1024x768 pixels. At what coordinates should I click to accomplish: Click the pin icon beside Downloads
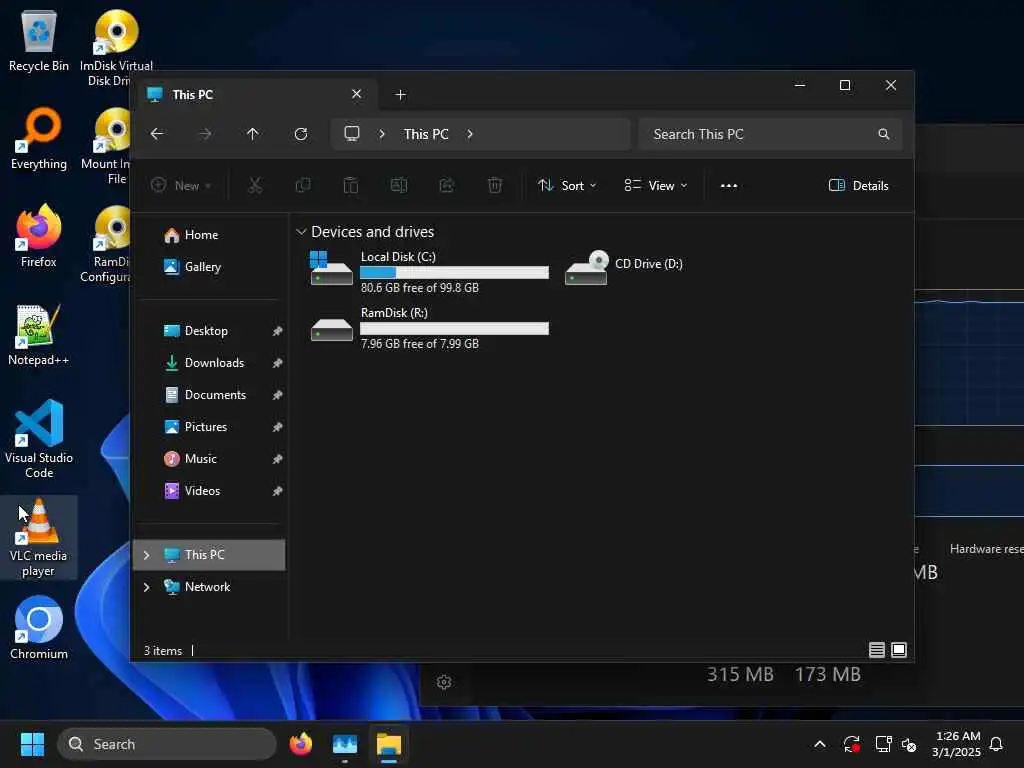point(278,363)
